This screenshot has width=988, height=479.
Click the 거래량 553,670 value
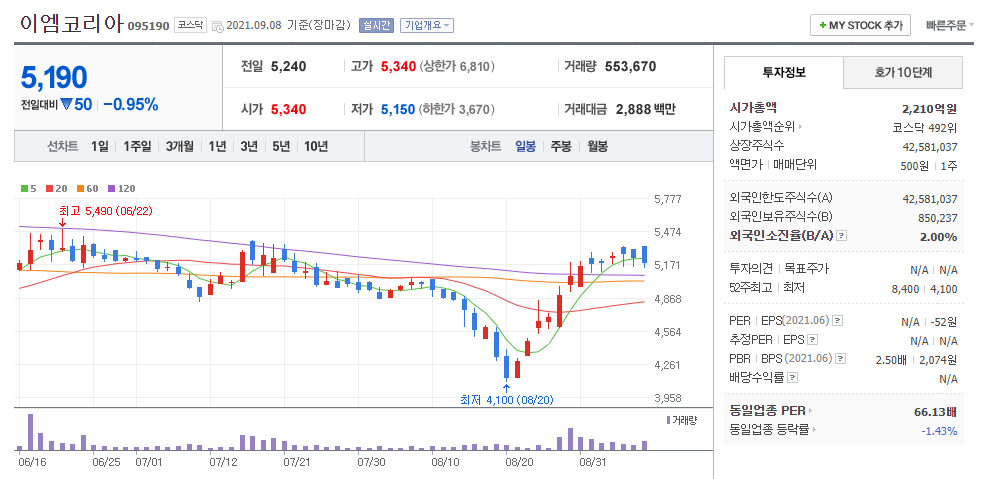pos(630,66)
